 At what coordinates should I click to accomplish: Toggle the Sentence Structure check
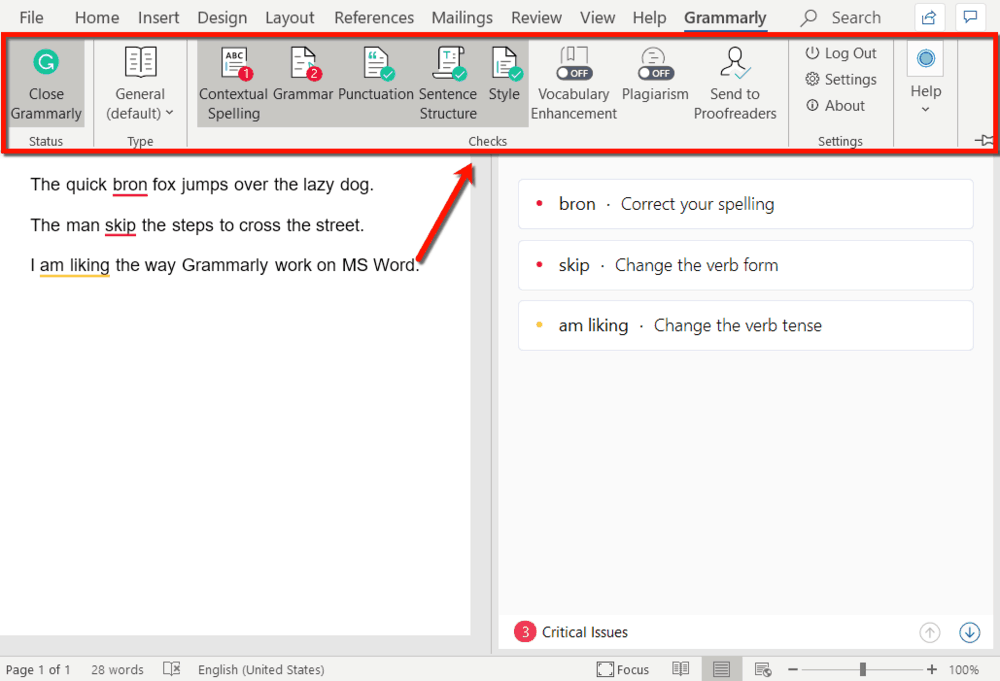[x=448, y=84]
